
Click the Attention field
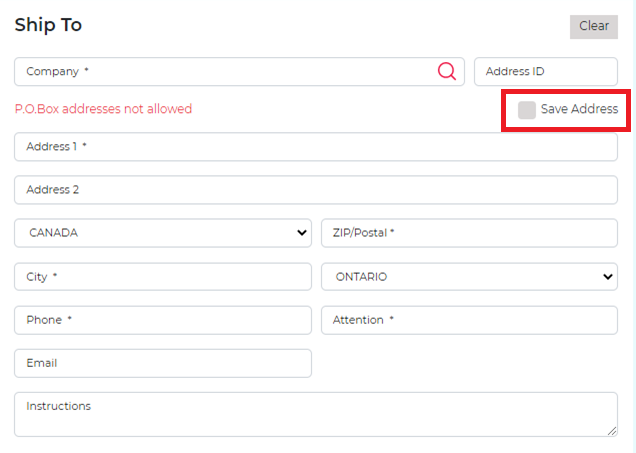pos(469,320)
